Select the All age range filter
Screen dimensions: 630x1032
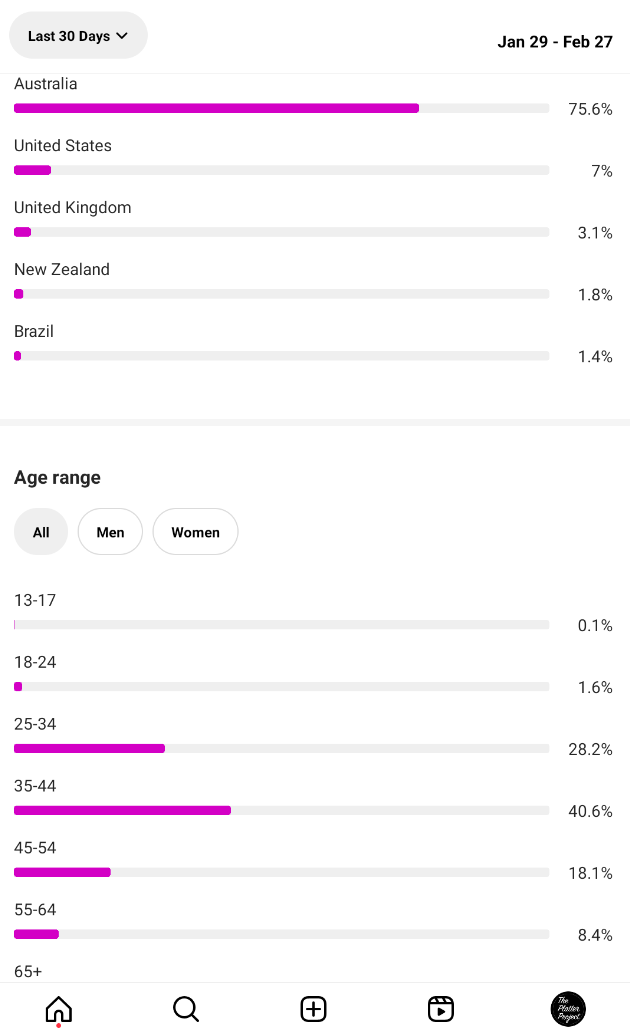[x=41, y=532]
